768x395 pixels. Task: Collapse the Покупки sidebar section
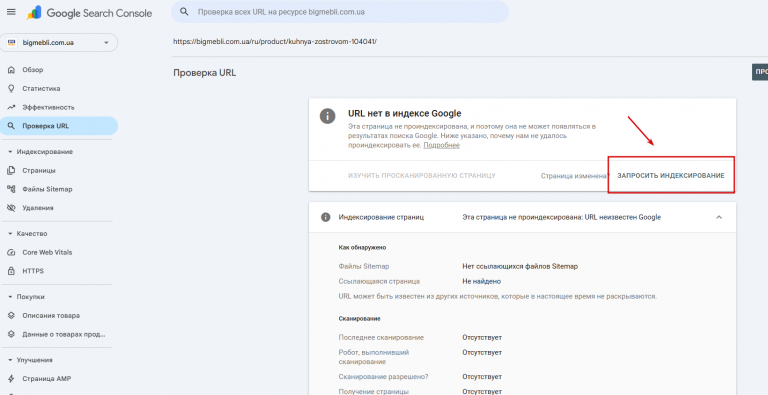(10, 297)
